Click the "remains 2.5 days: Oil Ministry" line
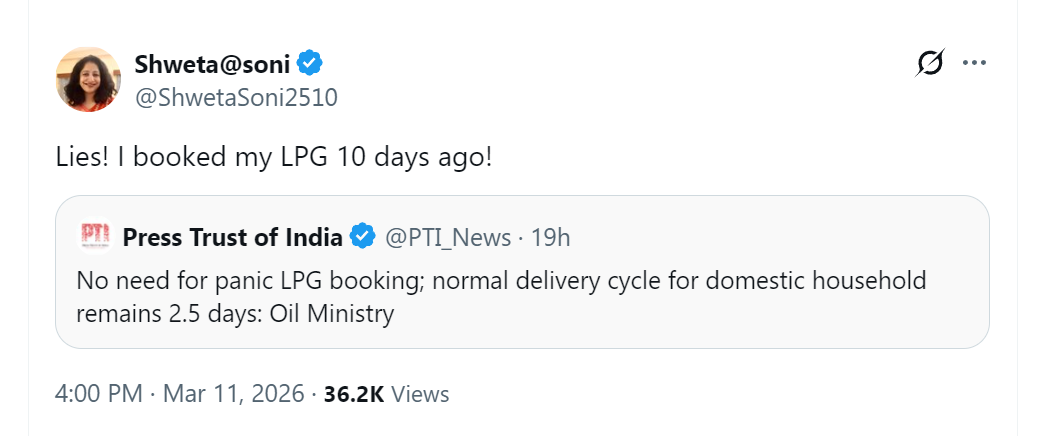The height and width of the screenshot is (436, 1040). click(235, 314)
